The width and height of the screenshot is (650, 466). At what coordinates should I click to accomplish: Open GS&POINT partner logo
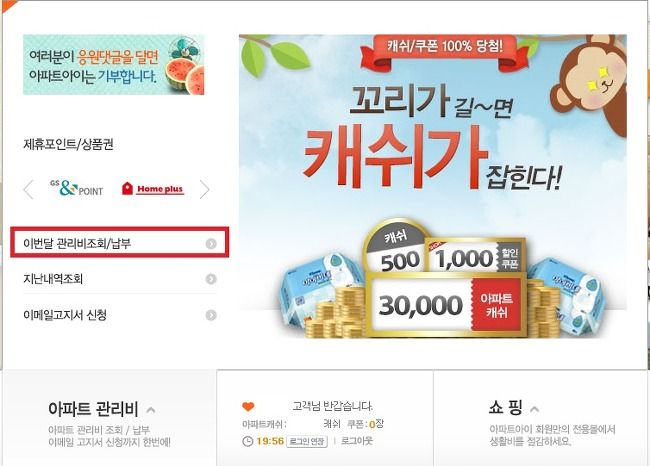pyautogui.click(x=77, y=188)
